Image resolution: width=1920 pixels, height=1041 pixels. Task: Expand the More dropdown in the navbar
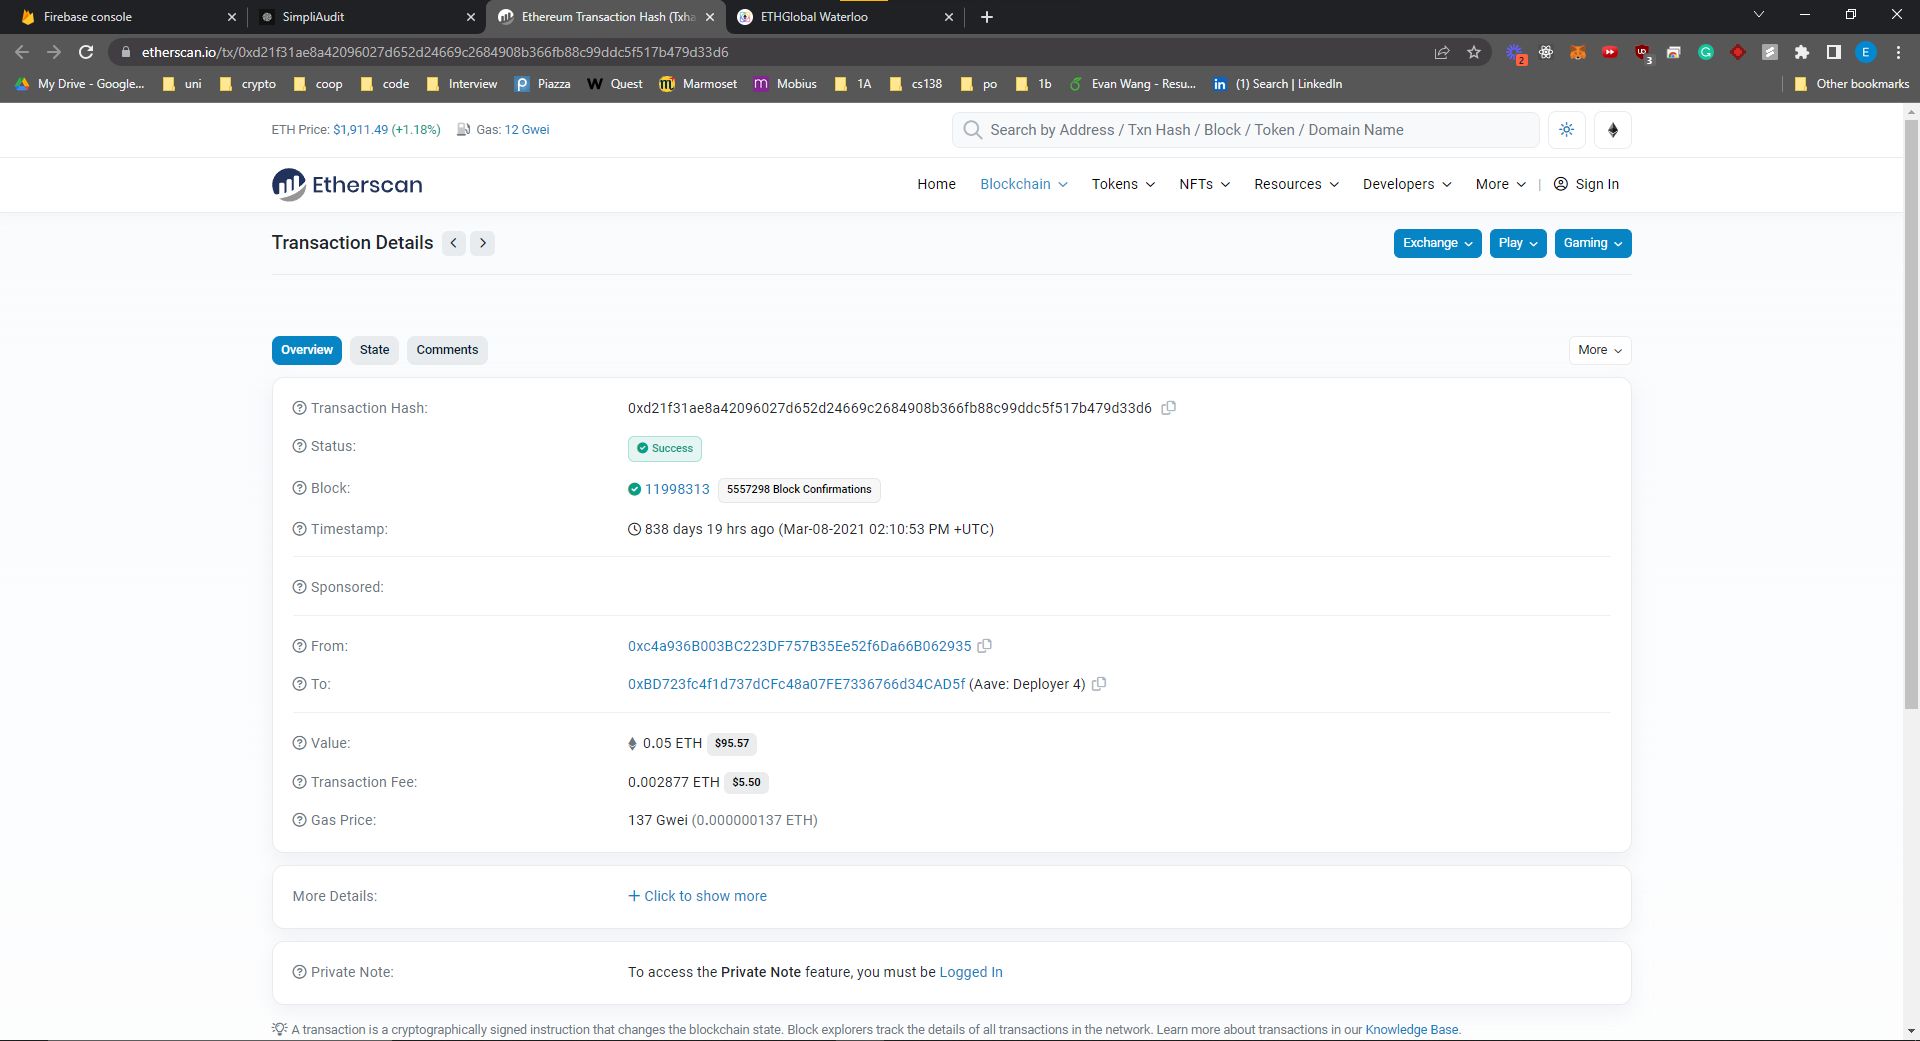point(1501,184)
